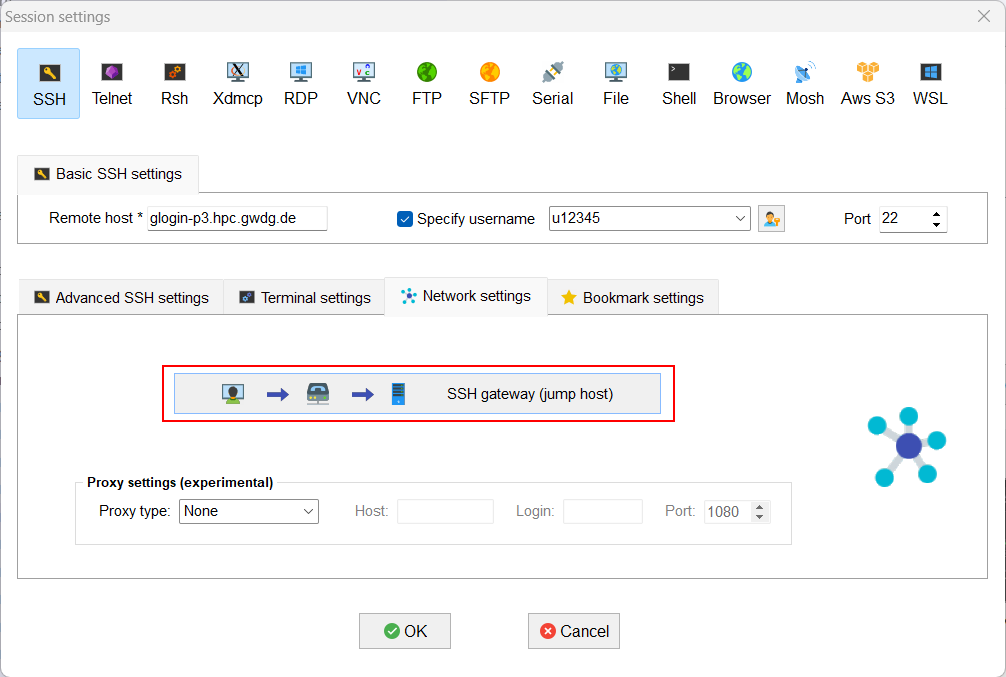Choose the SFTP session type
This screenshot has height=677, width=1006.
[489, 83]
